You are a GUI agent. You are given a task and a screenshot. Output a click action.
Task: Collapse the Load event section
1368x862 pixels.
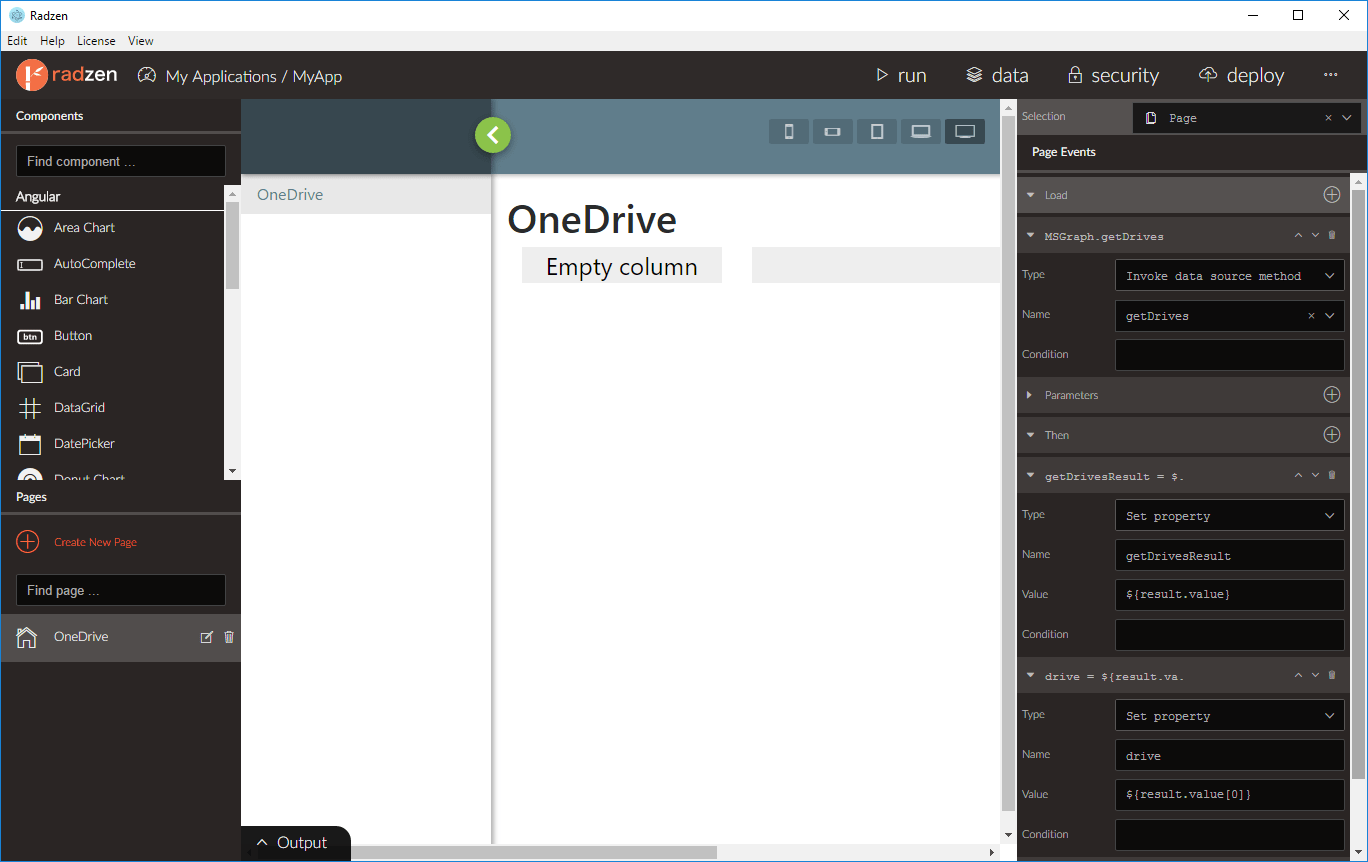1030,195
